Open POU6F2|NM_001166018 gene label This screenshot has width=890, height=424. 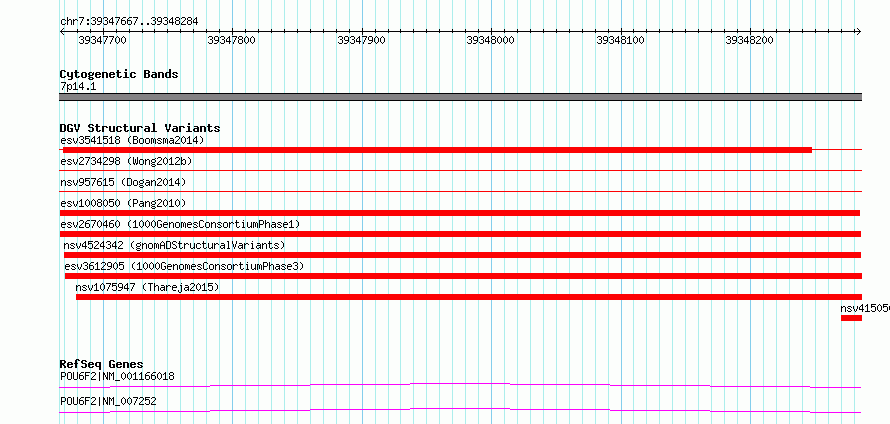click(x=117, y=376)
